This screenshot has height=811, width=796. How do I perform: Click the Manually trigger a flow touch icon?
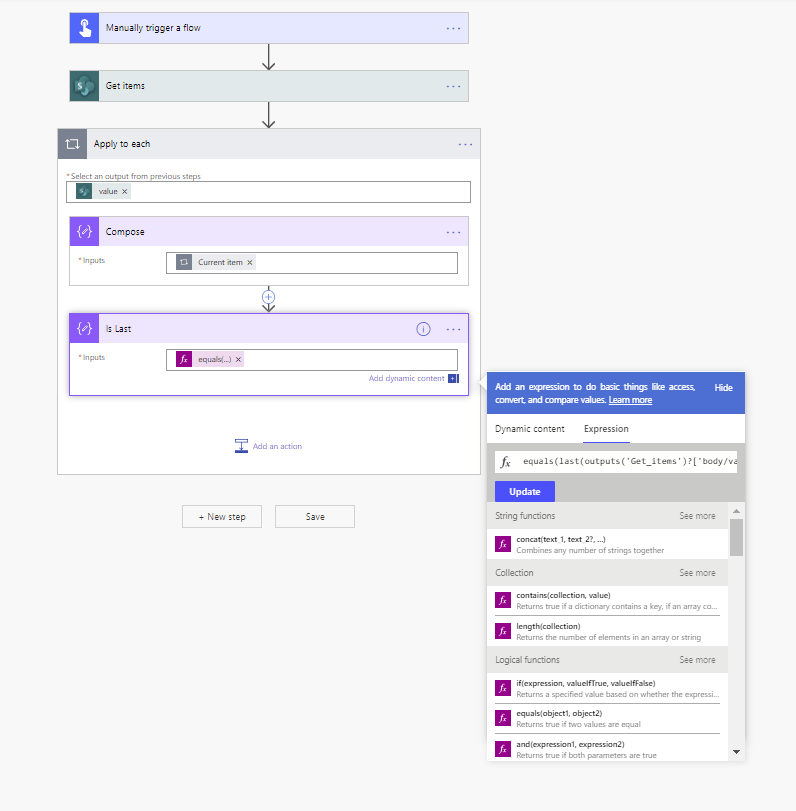[x=84, y=28]
